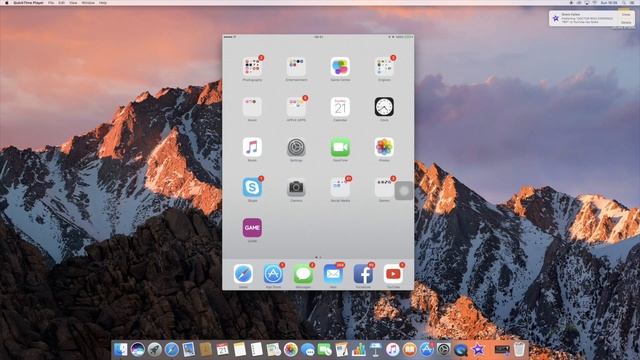Screen dimensions: 640x360
Task: Launch Skype on the iPad
Action: point(252,187)
